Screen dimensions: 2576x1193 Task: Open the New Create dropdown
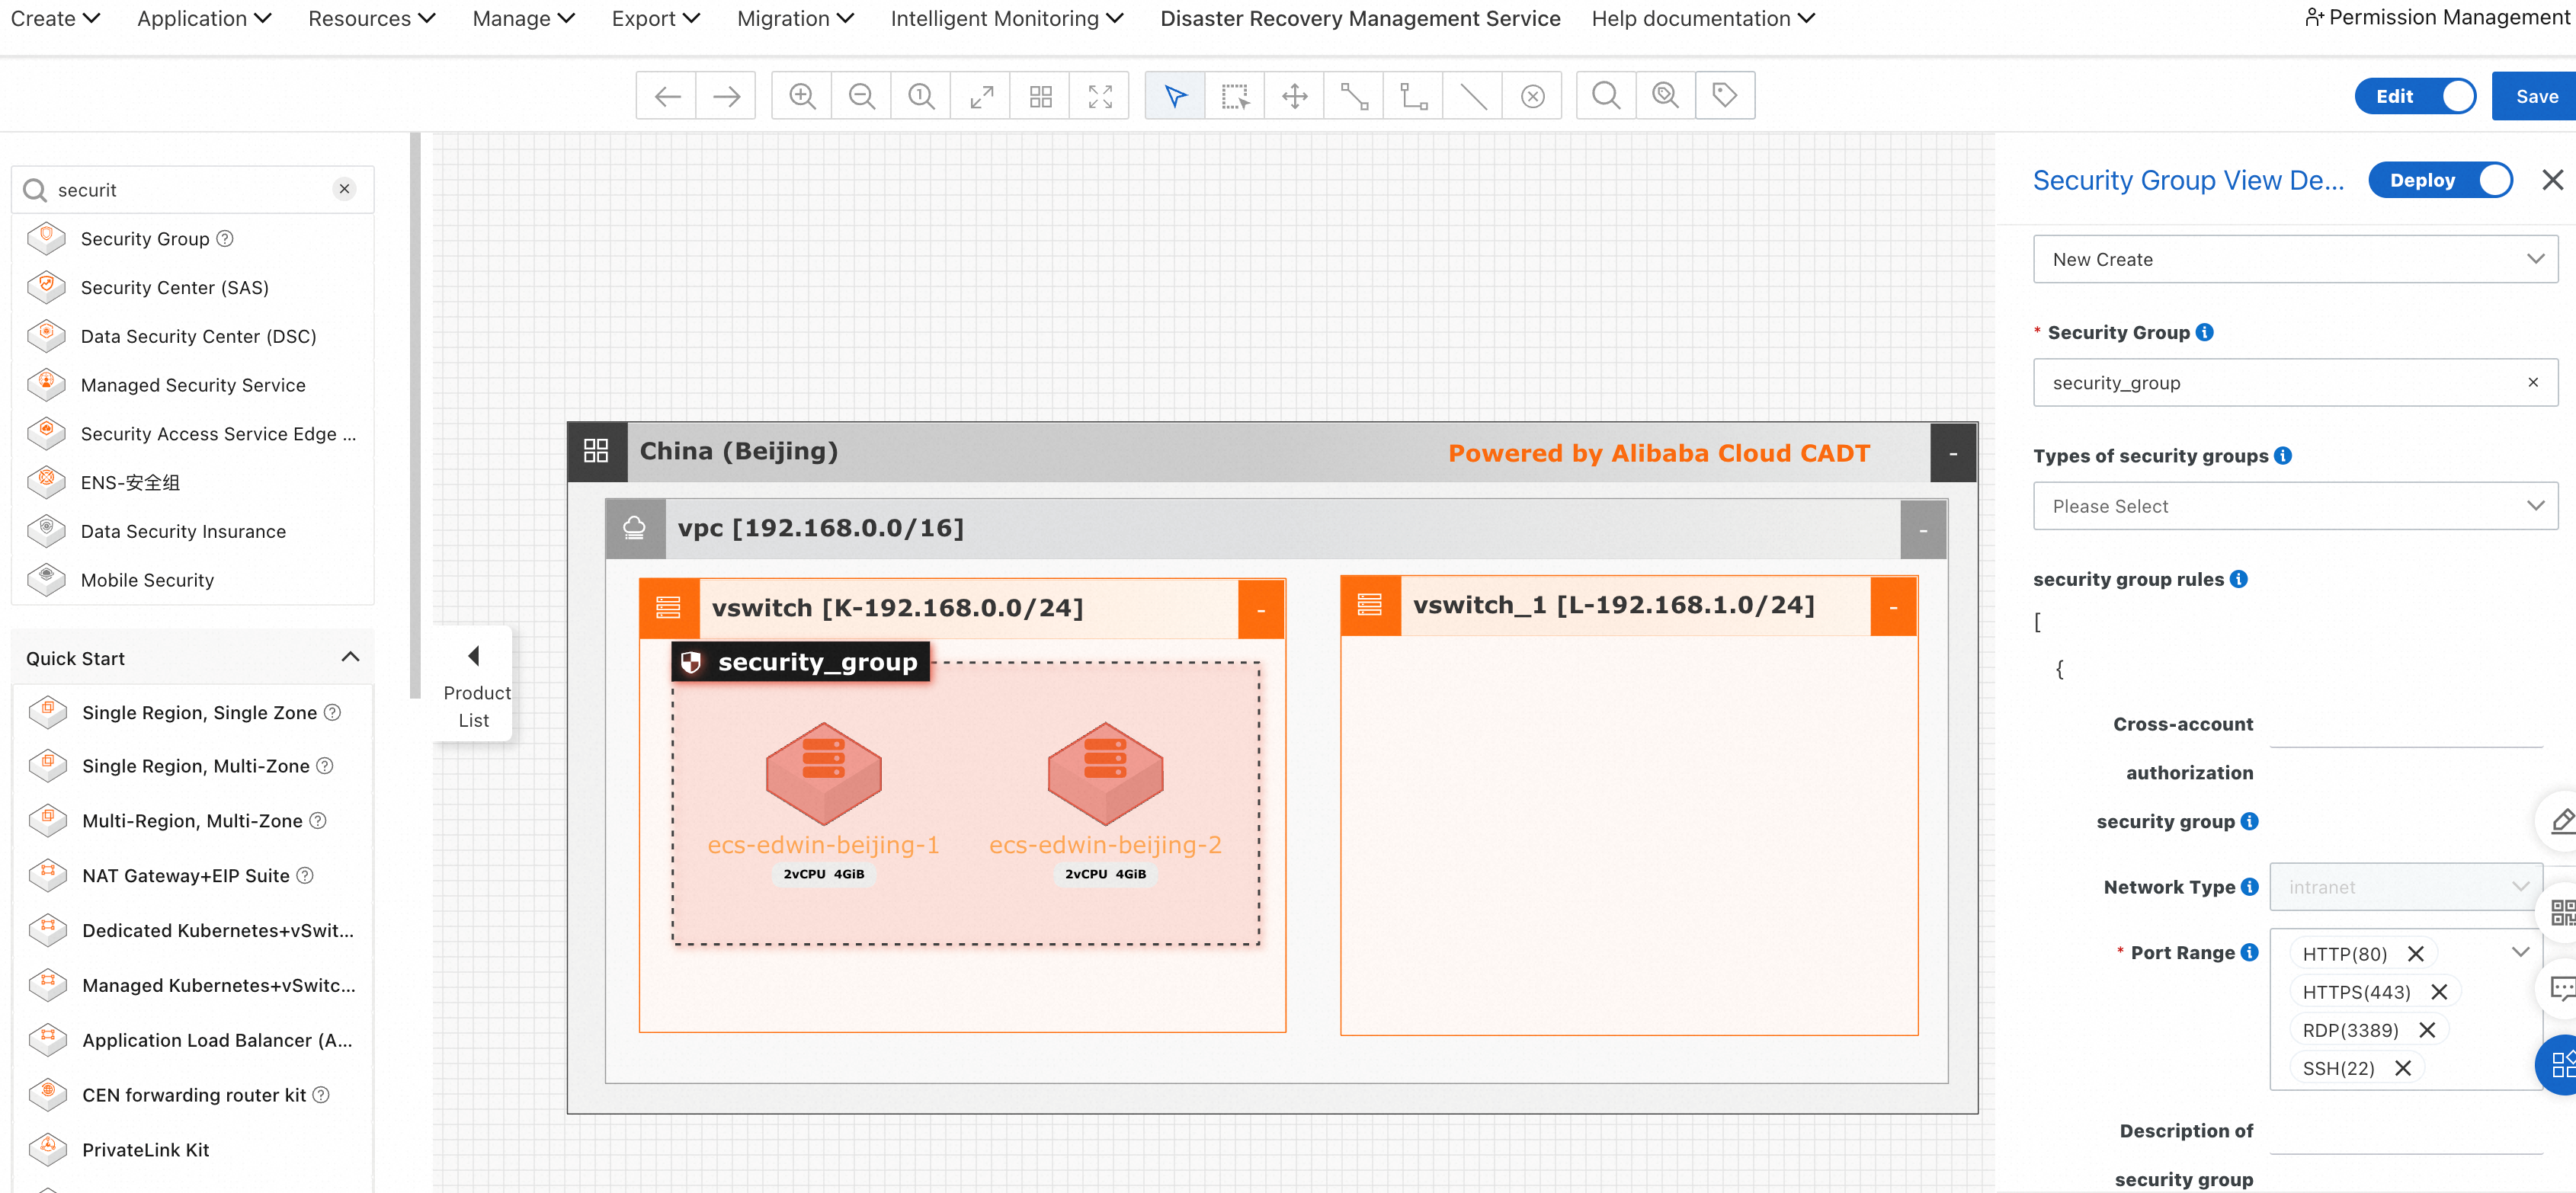point(2295,259)
